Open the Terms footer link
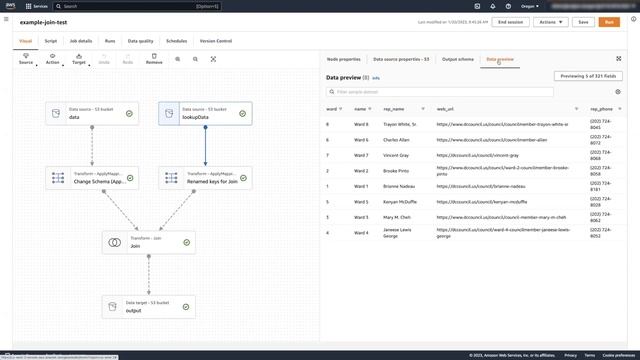The height and width of the screenshot is (360, 640). pyautogui.click(x=589, y=356)
